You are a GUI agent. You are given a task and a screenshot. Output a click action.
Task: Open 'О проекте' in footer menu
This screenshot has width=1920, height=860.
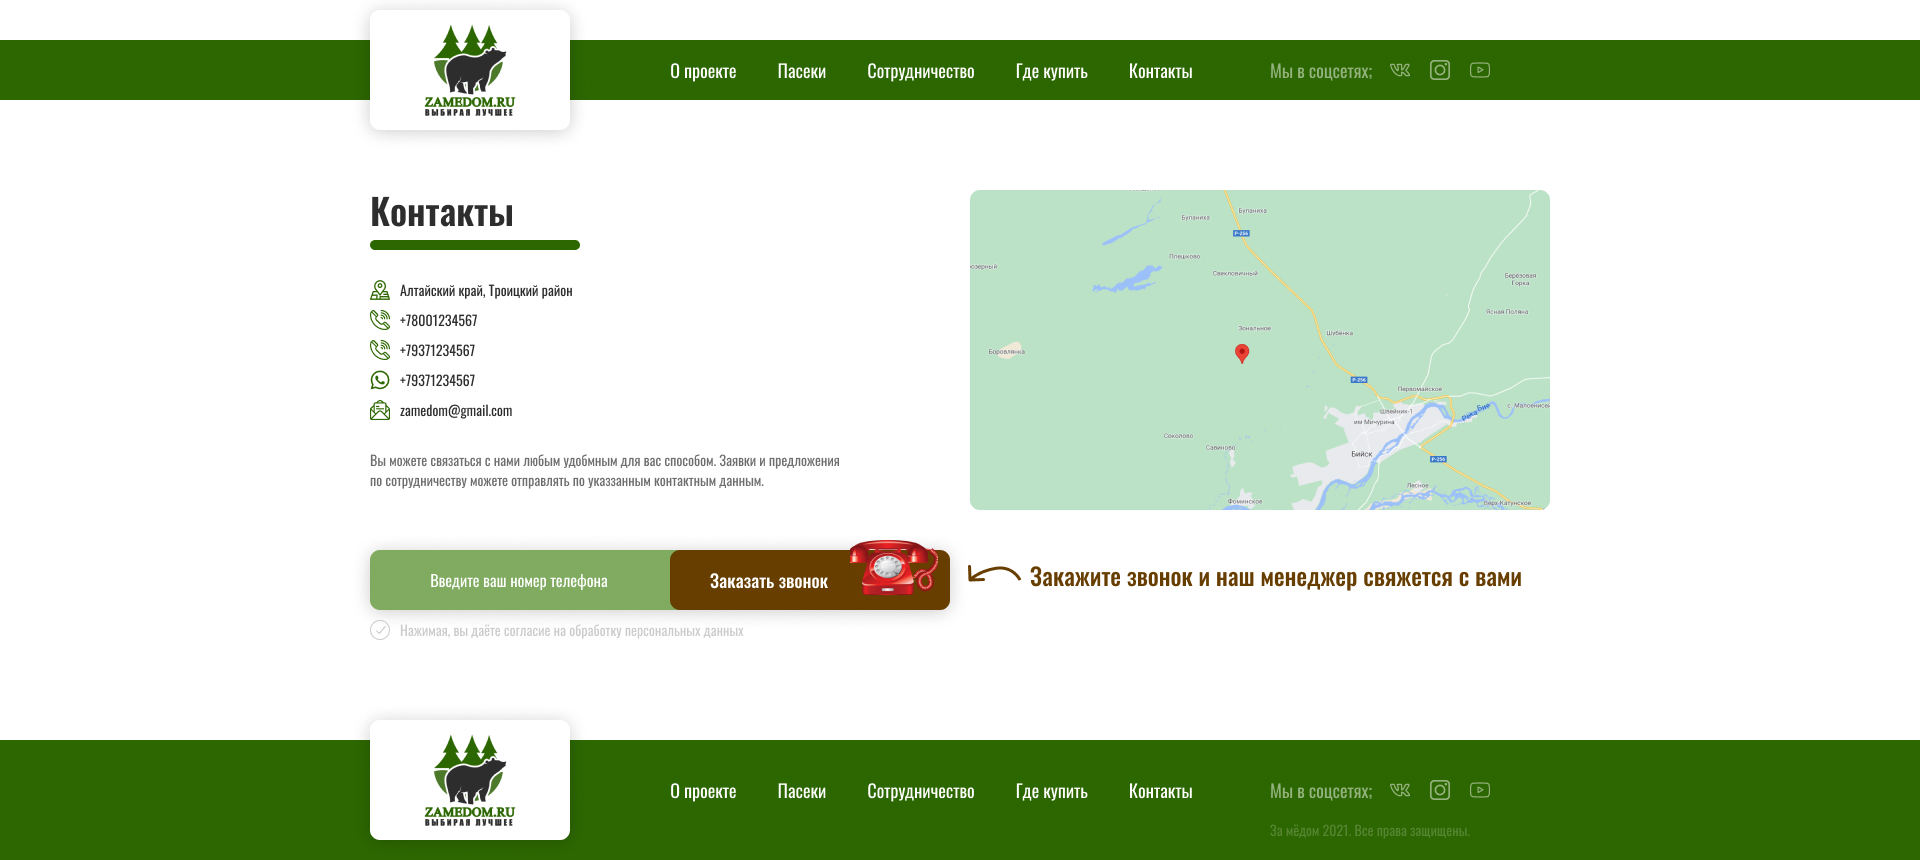click(703, 791)
